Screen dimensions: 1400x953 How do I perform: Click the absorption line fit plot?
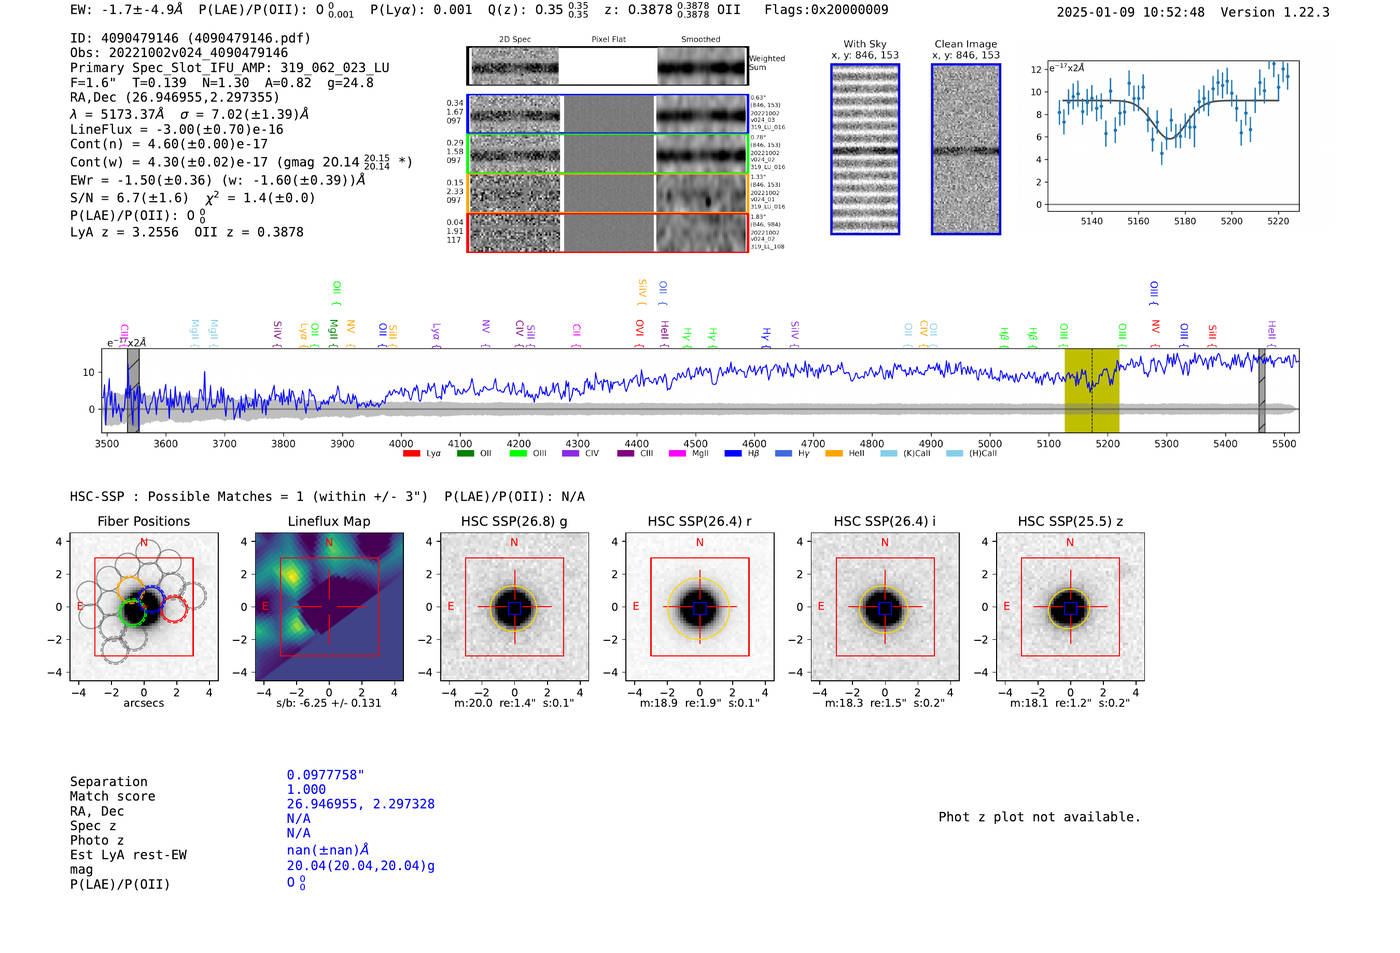[1172, 136]
